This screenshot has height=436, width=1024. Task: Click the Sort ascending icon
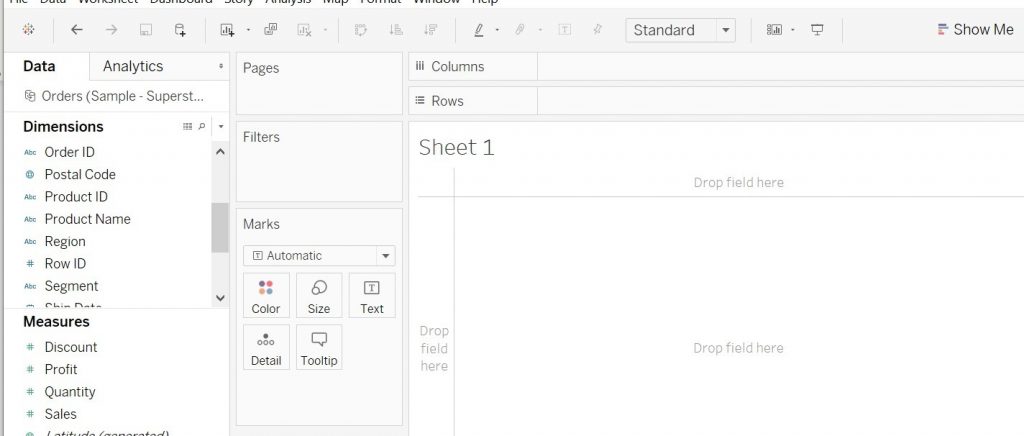coord(396,29)
